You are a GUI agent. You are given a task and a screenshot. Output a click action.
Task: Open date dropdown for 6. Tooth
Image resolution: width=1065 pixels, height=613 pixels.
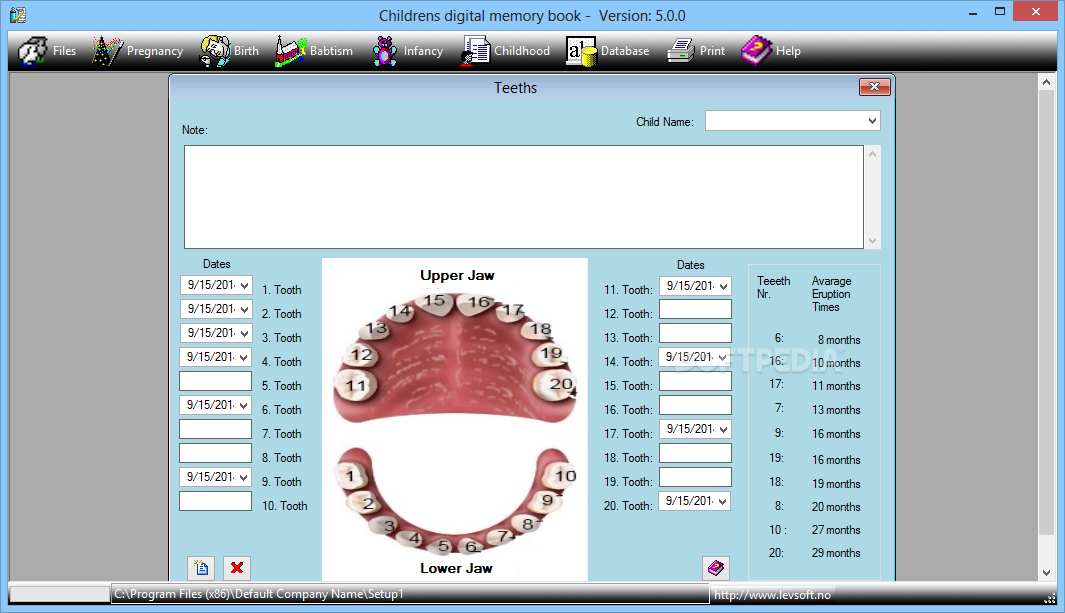(244, 405)
